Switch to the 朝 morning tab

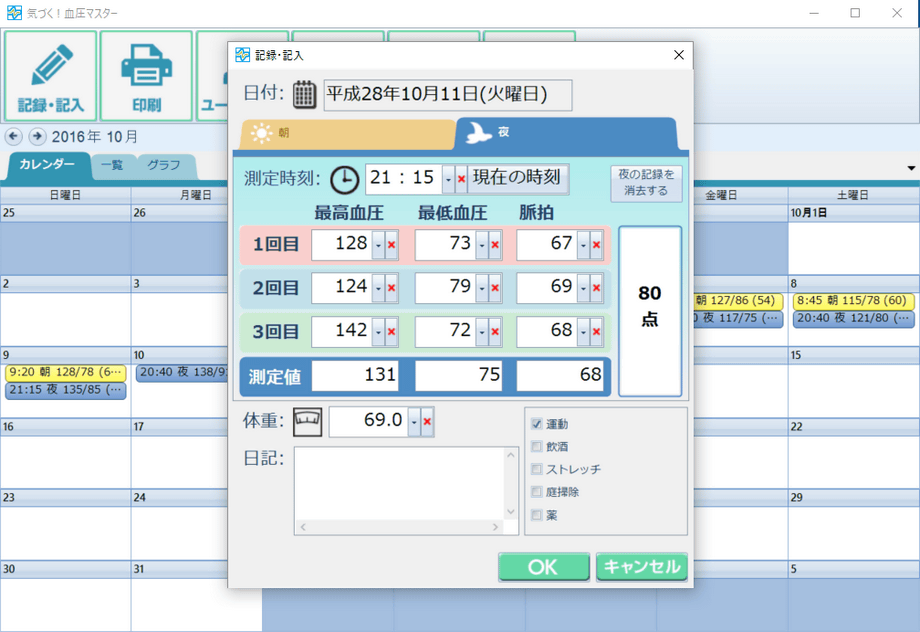[345, 133]
